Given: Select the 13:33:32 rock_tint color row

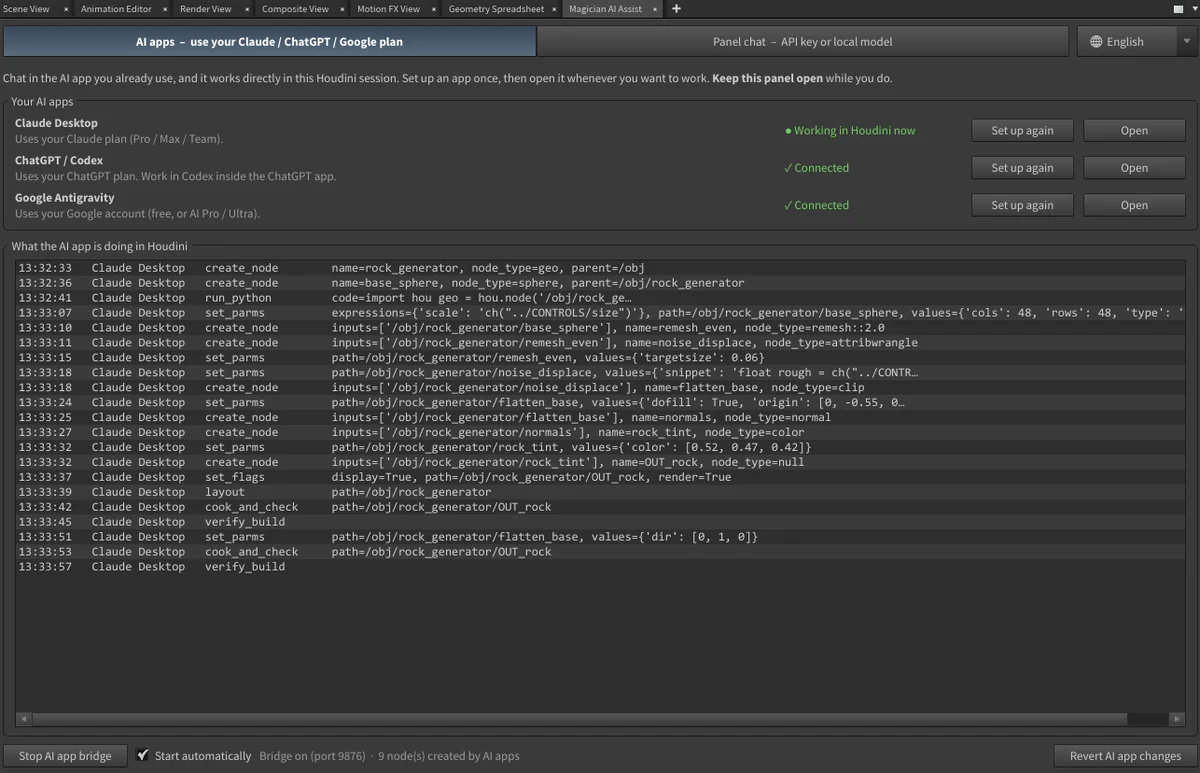Looking at the screenshot, I should click(600, 448).
